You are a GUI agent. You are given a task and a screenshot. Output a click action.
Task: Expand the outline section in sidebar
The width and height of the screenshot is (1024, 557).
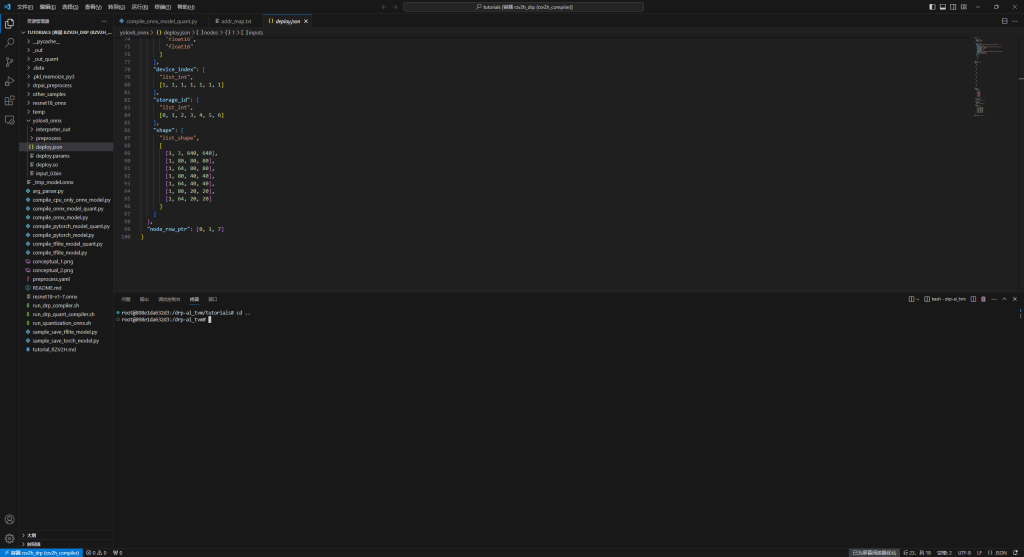pos(31,535)
